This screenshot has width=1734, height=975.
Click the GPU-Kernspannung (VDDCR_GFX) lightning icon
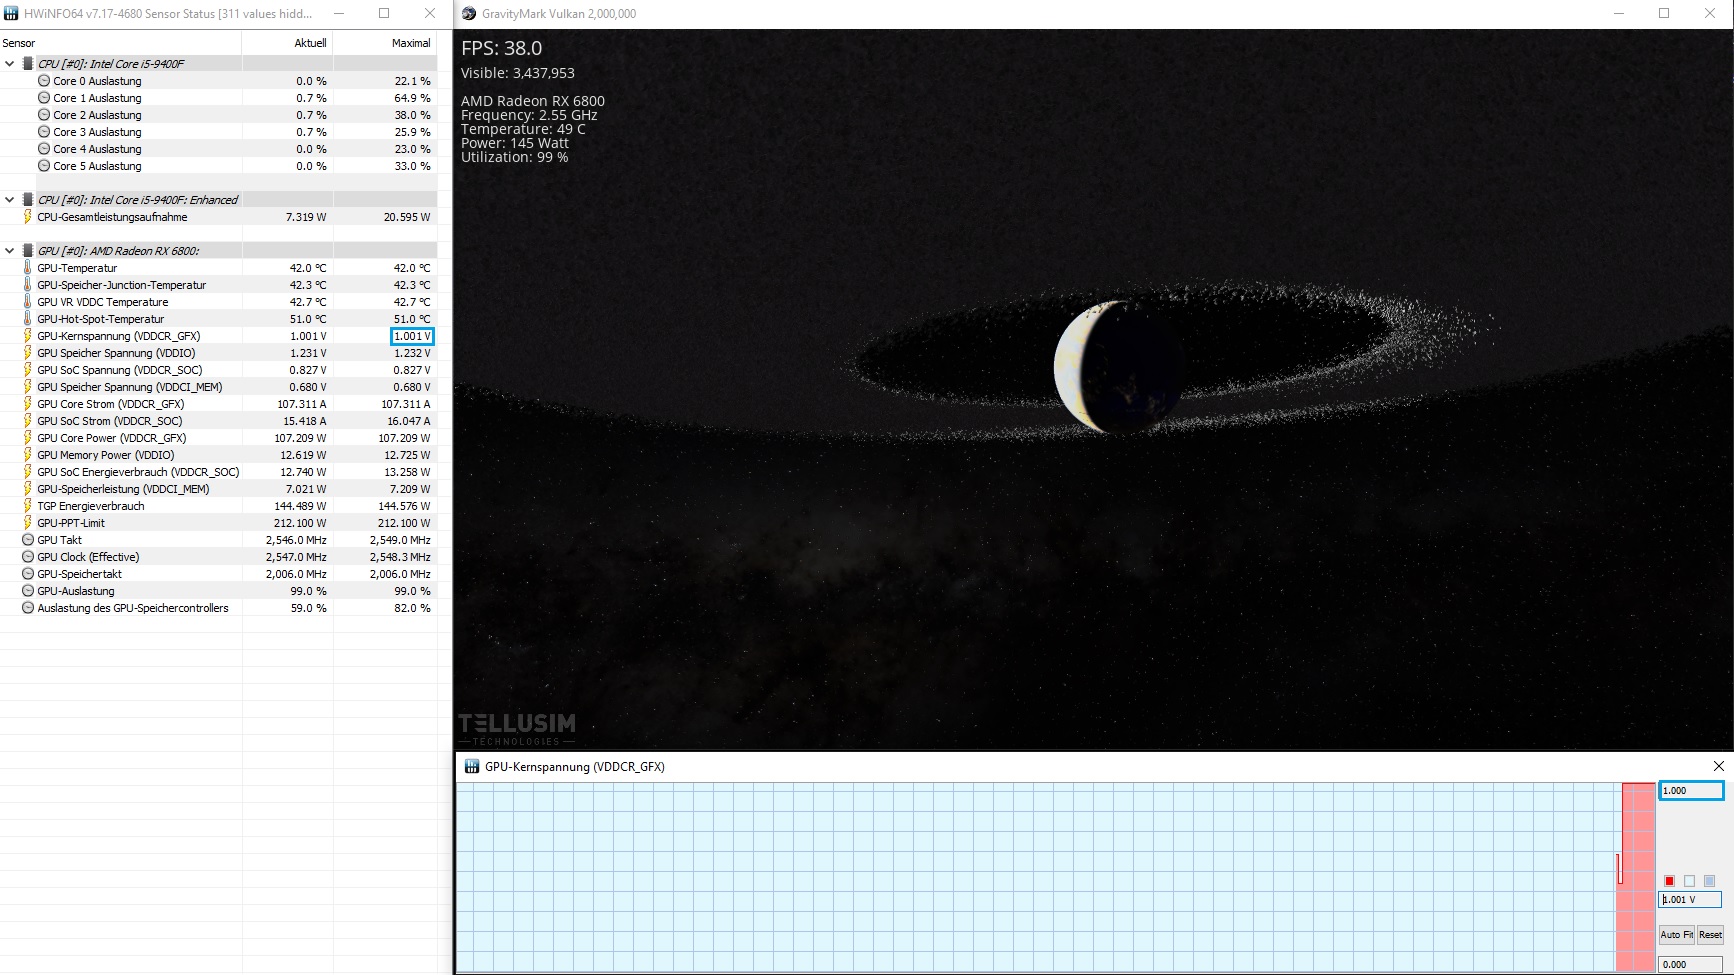click(28, 336)
